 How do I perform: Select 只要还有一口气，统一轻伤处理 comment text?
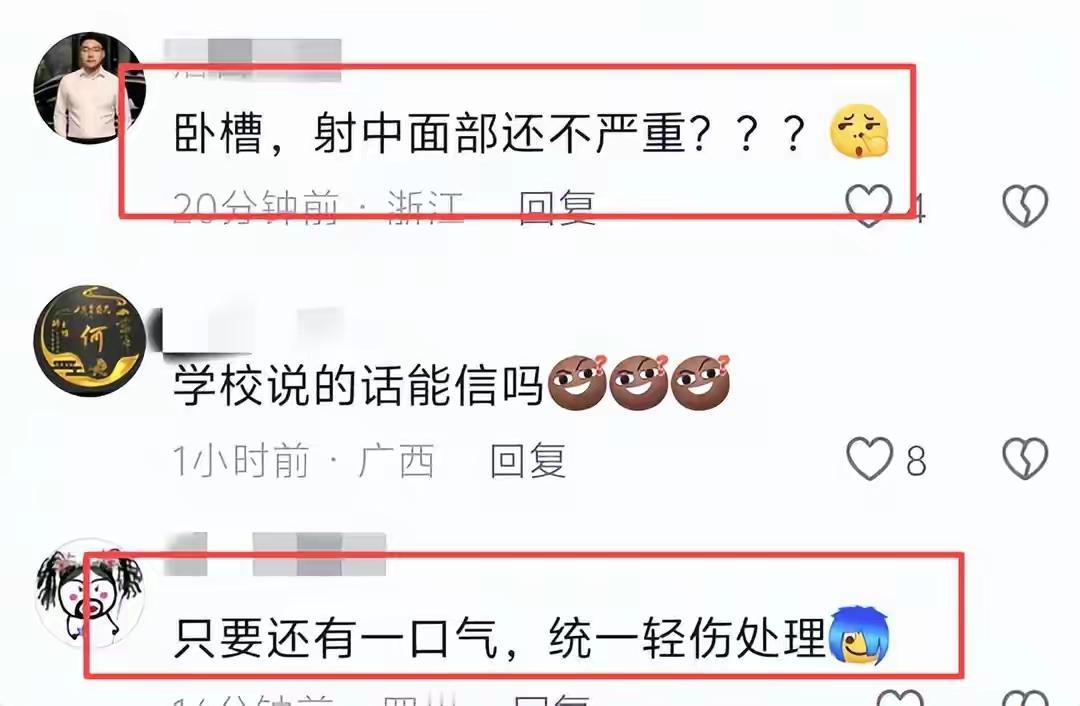coord(499,638)
